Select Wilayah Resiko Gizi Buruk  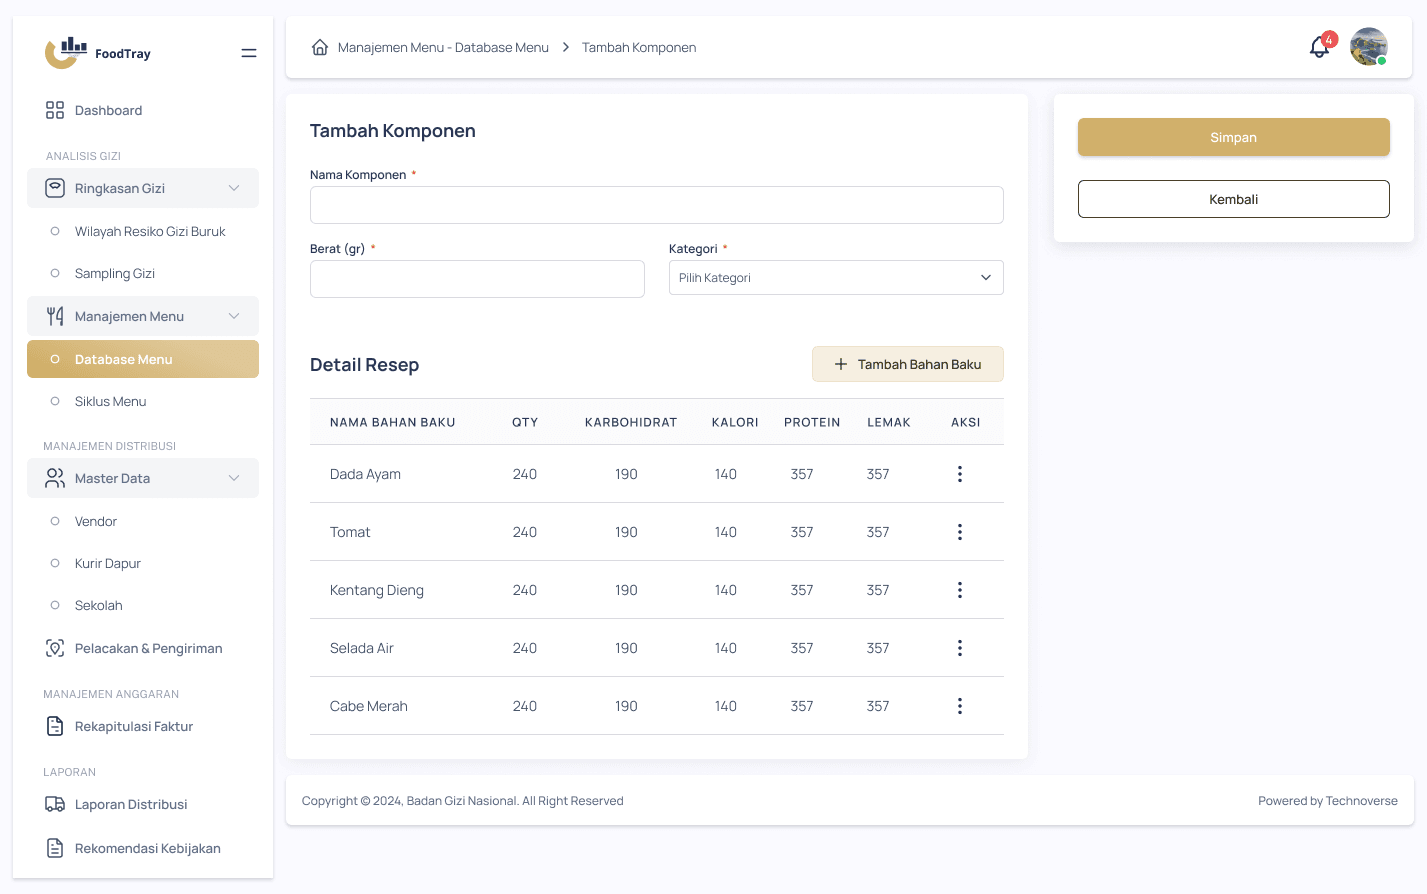(150, 231)
